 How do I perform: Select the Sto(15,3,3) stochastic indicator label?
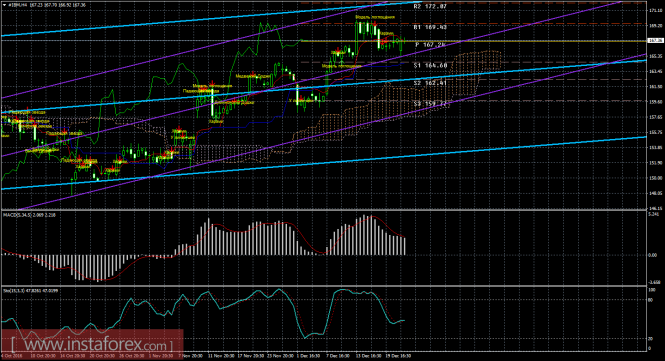[15, 291]
